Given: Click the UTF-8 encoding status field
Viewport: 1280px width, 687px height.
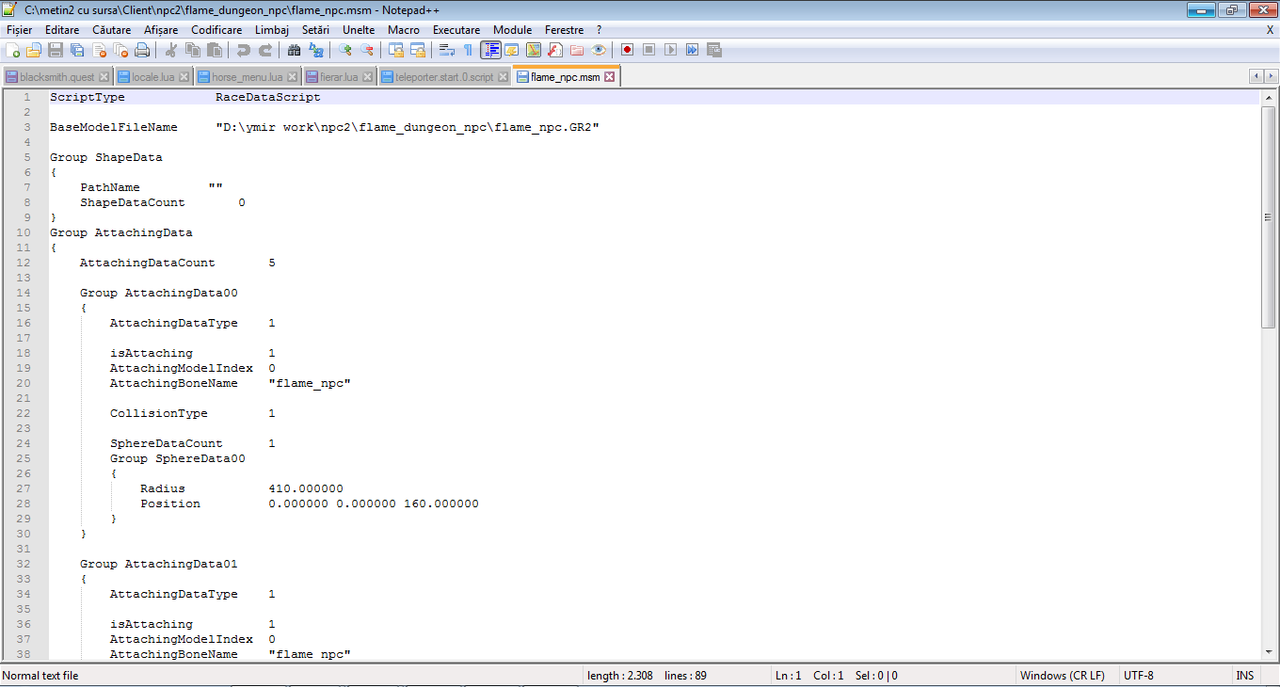Looking at the screenshot, I should click(x=1138, y=676).
